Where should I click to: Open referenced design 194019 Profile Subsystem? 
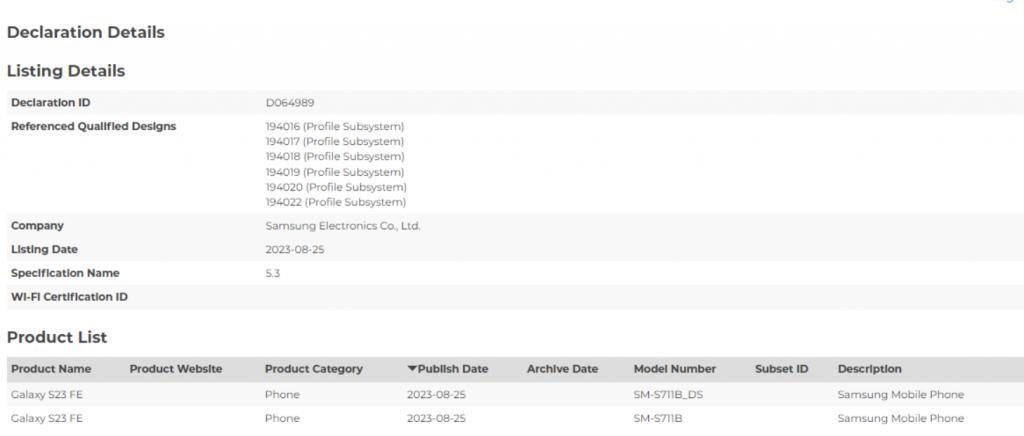(335, 172)
